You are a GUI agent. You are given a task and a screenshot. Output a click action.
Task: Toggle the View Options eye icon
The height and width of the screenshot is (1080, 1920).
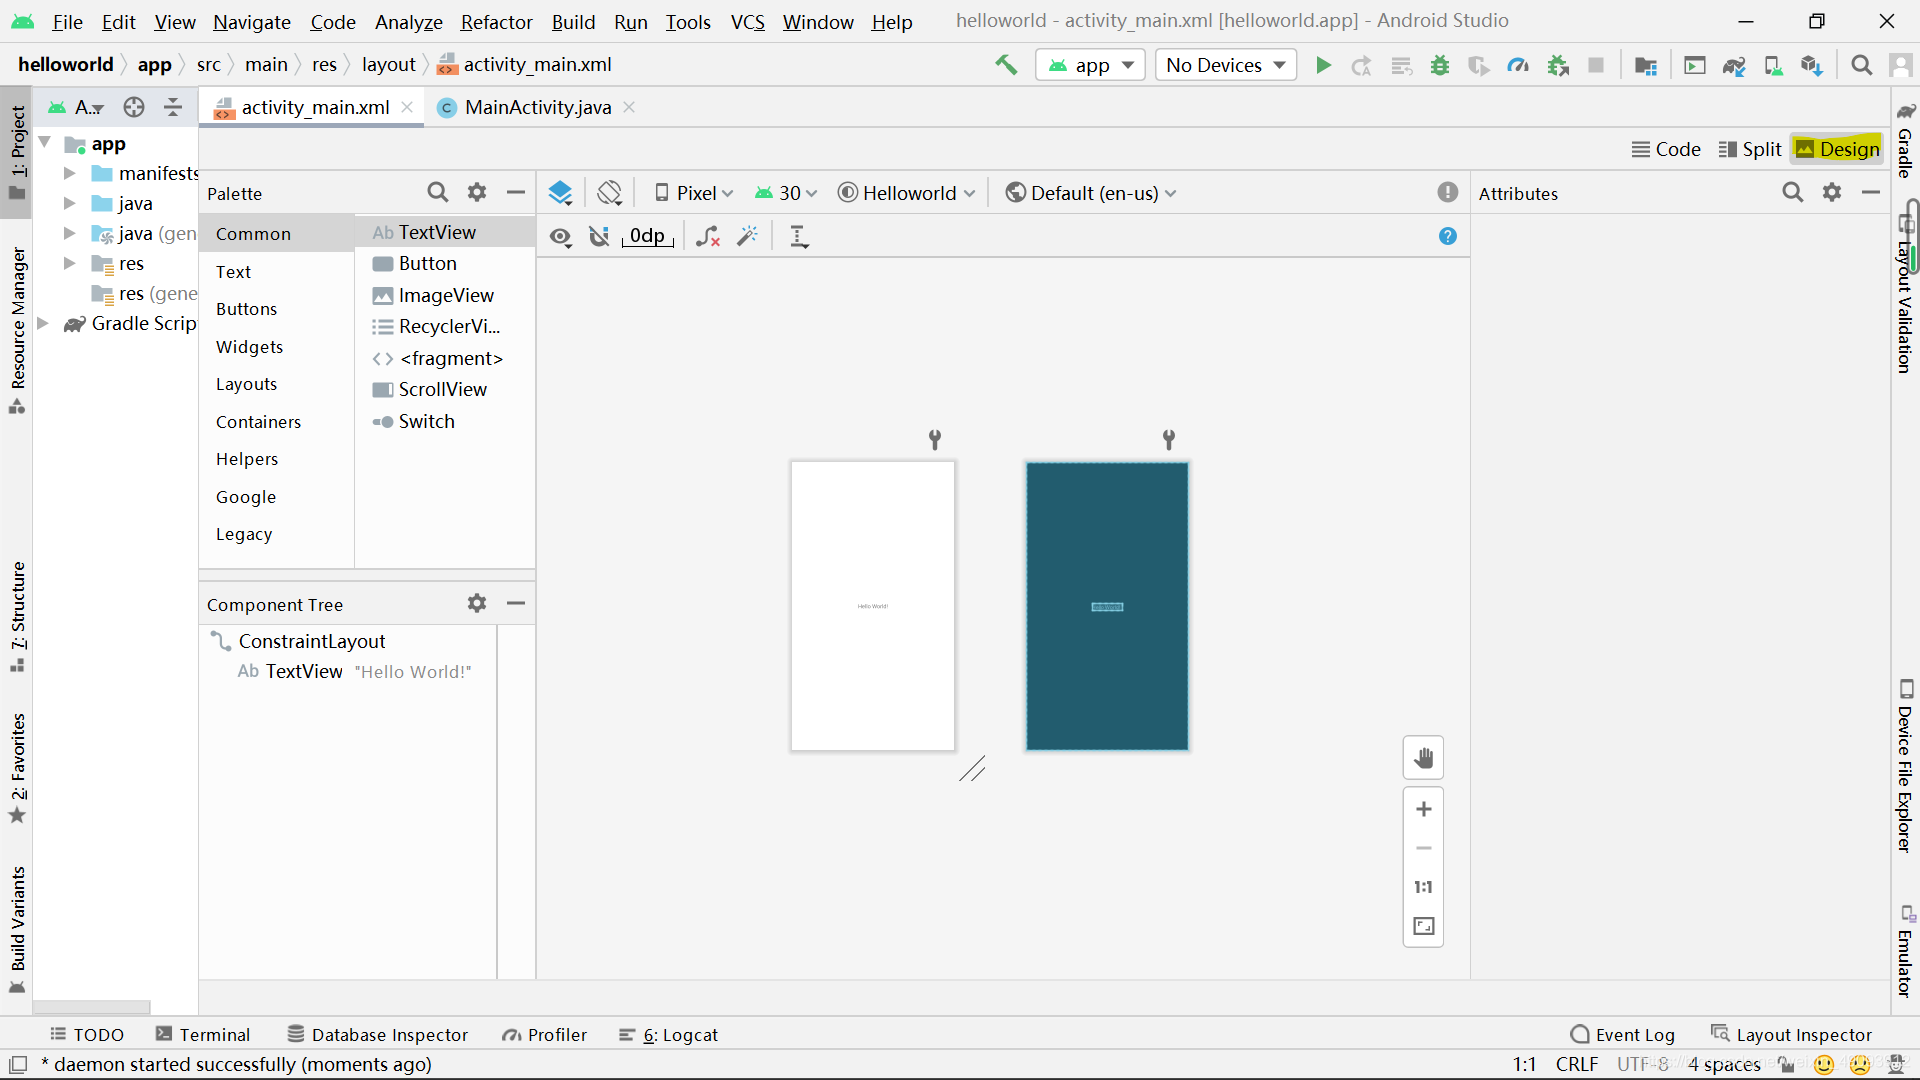tap(560, 236)
